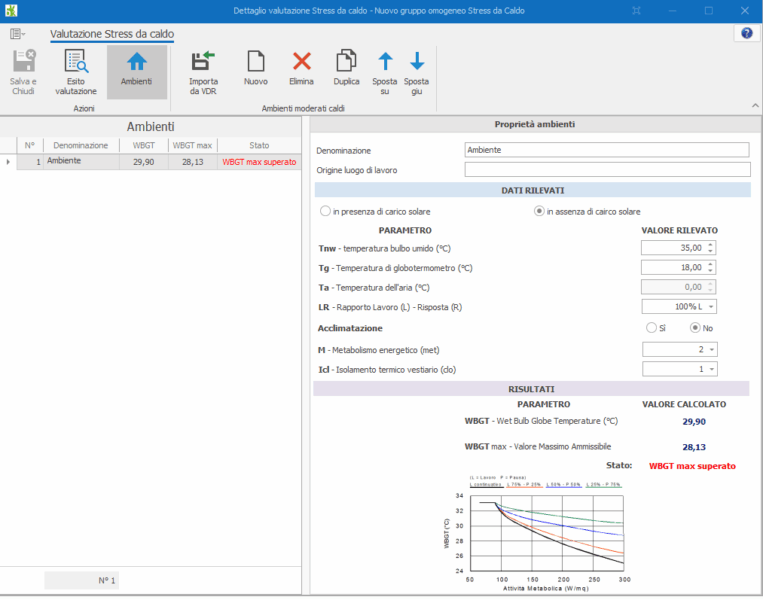Viewport: 763px width, 600px height.
Task: Click Origine luogo di lavoro field
Action: (x=607, y=169)
